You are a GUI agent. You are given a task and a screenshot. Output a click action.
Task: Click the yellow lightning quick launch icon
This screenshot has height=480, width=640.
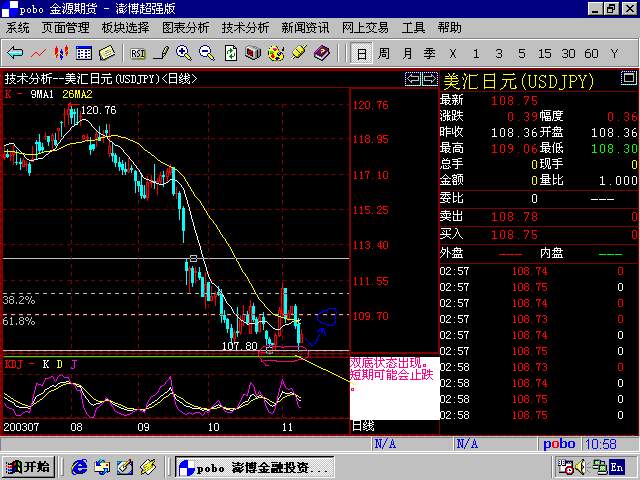(148, 467)
